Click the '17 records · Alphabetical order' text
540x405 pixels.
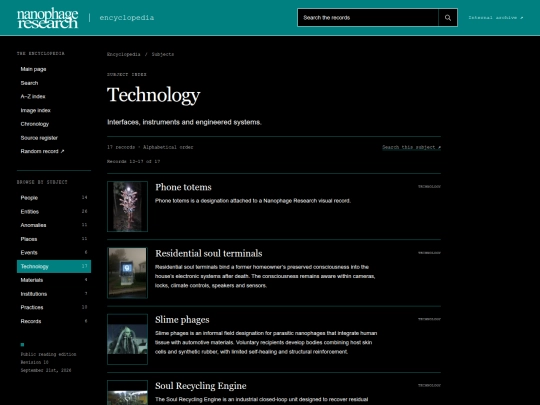point(150,147)
